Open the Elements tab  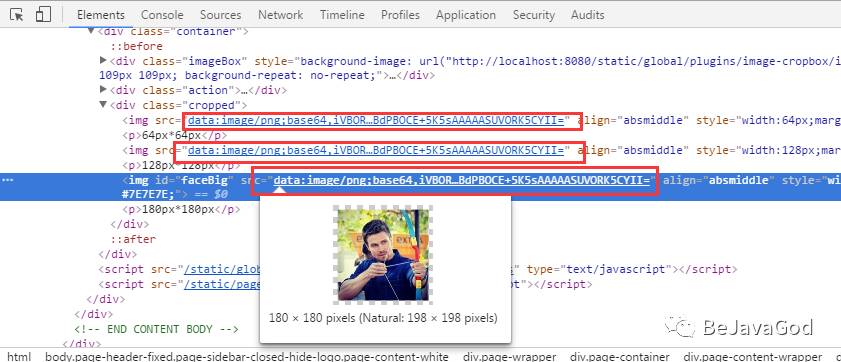click(101, 15)
